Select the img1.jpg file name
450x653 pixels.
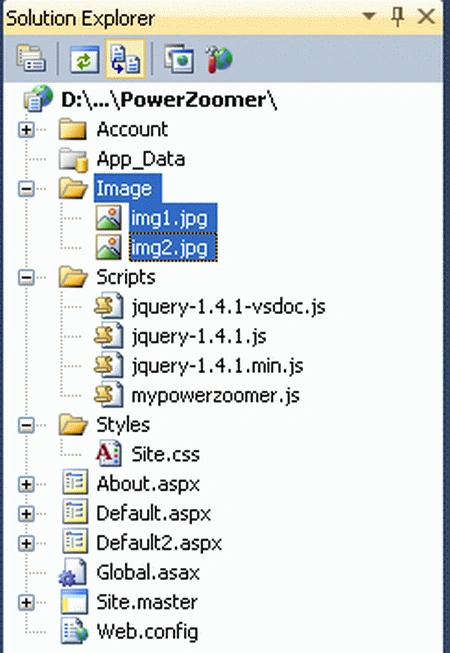coord(173,218)
